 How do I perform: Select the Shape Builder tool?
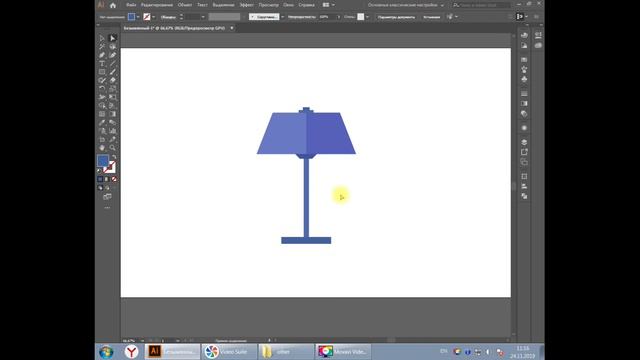(102, 106)
